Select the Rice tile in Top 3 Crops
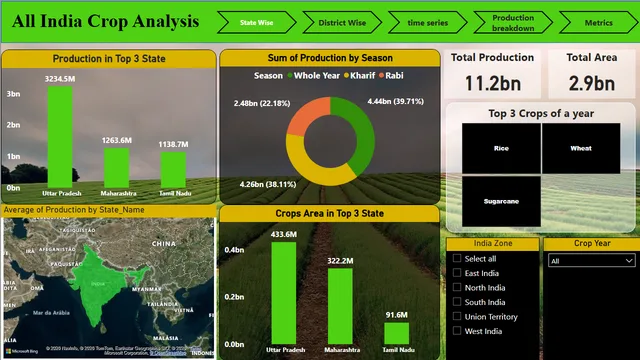 point(501,148)
